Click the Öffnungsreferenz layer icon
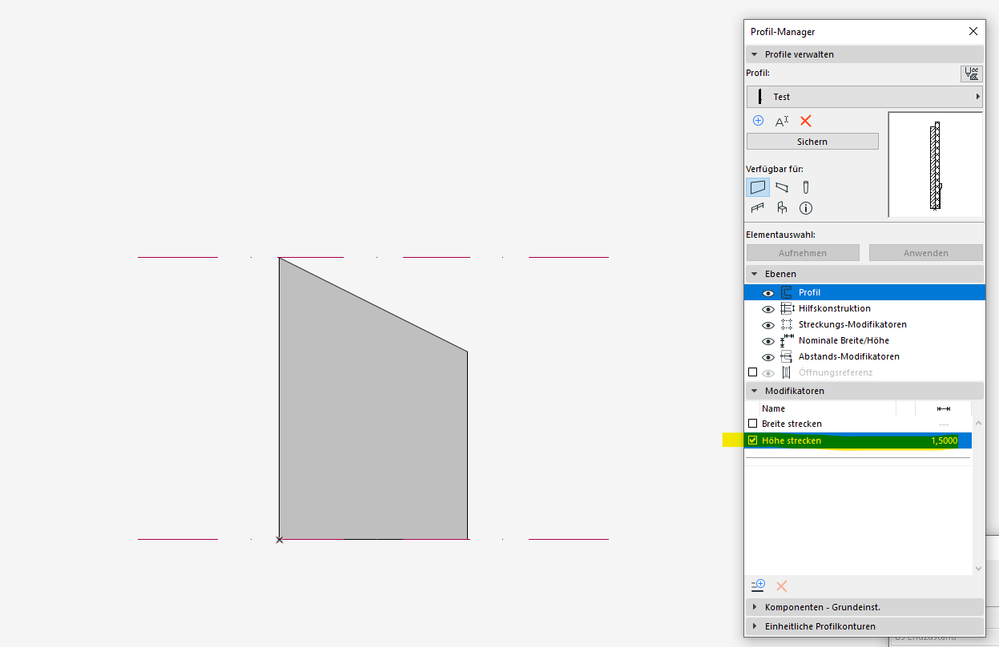 pyautogui.click(x=787, y=373)
